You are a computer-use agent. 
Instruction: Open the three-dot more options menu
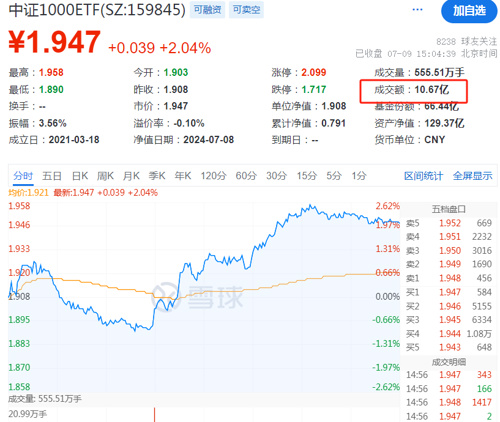417,10
